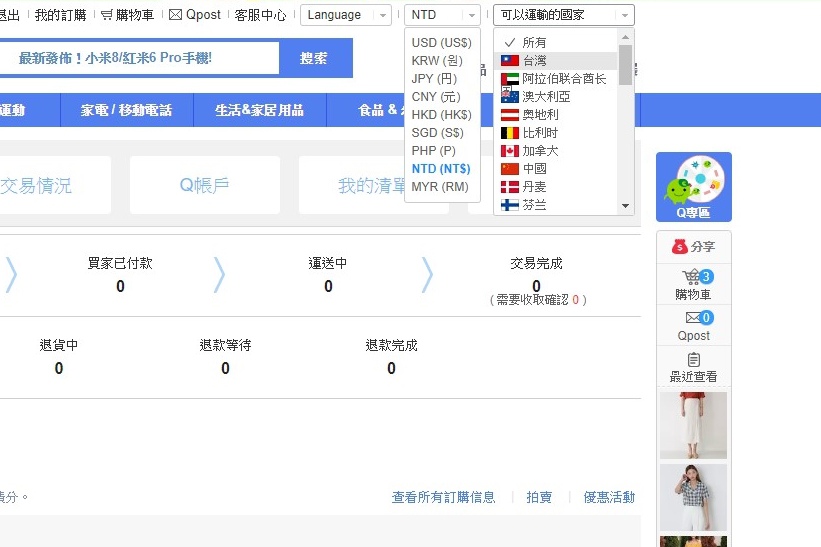821x547 pixels.
Task: Click search field with 小米8 promo text
Action: click(139, 58)
